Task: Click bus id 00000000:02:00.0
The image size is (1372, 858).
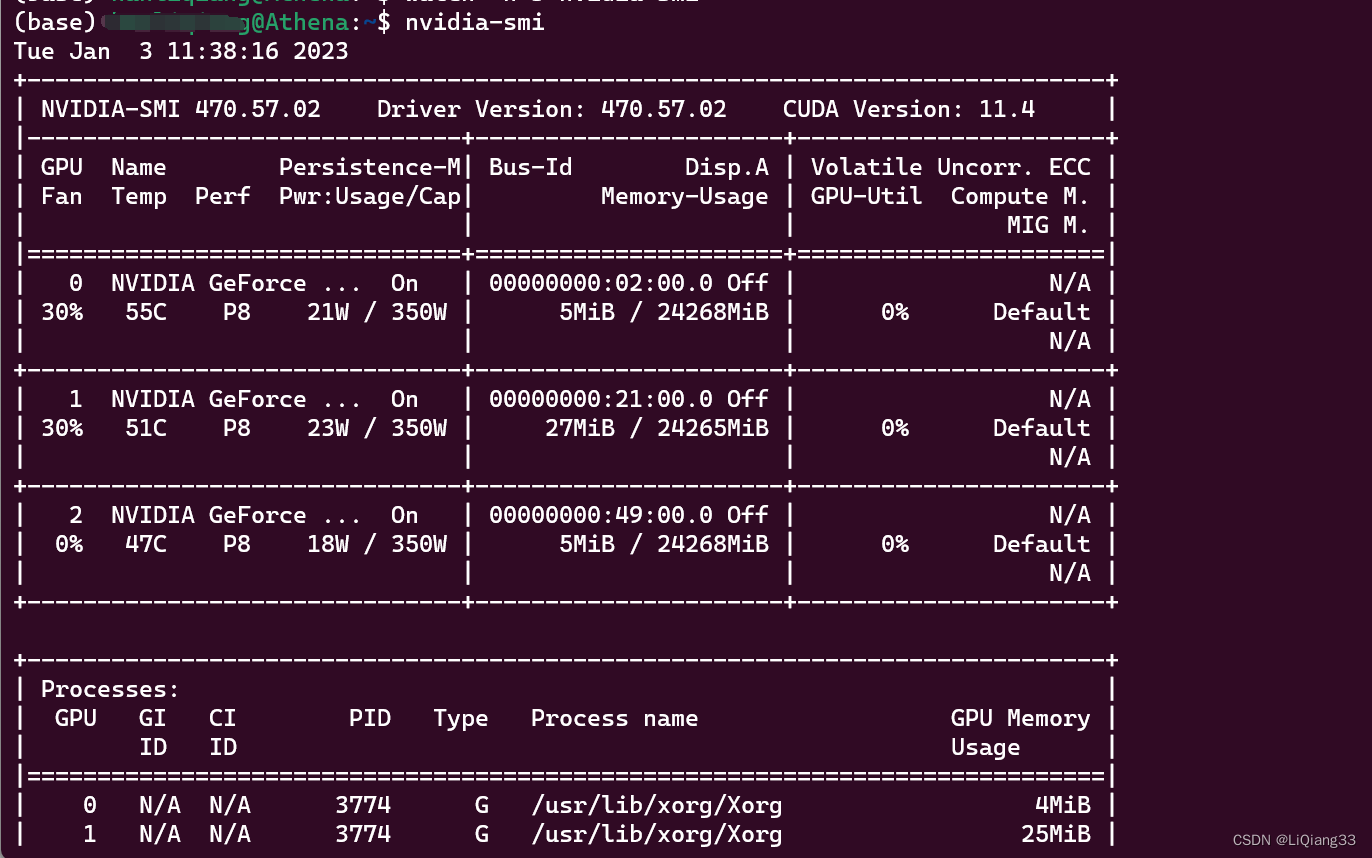Action: tap(601, 283)
